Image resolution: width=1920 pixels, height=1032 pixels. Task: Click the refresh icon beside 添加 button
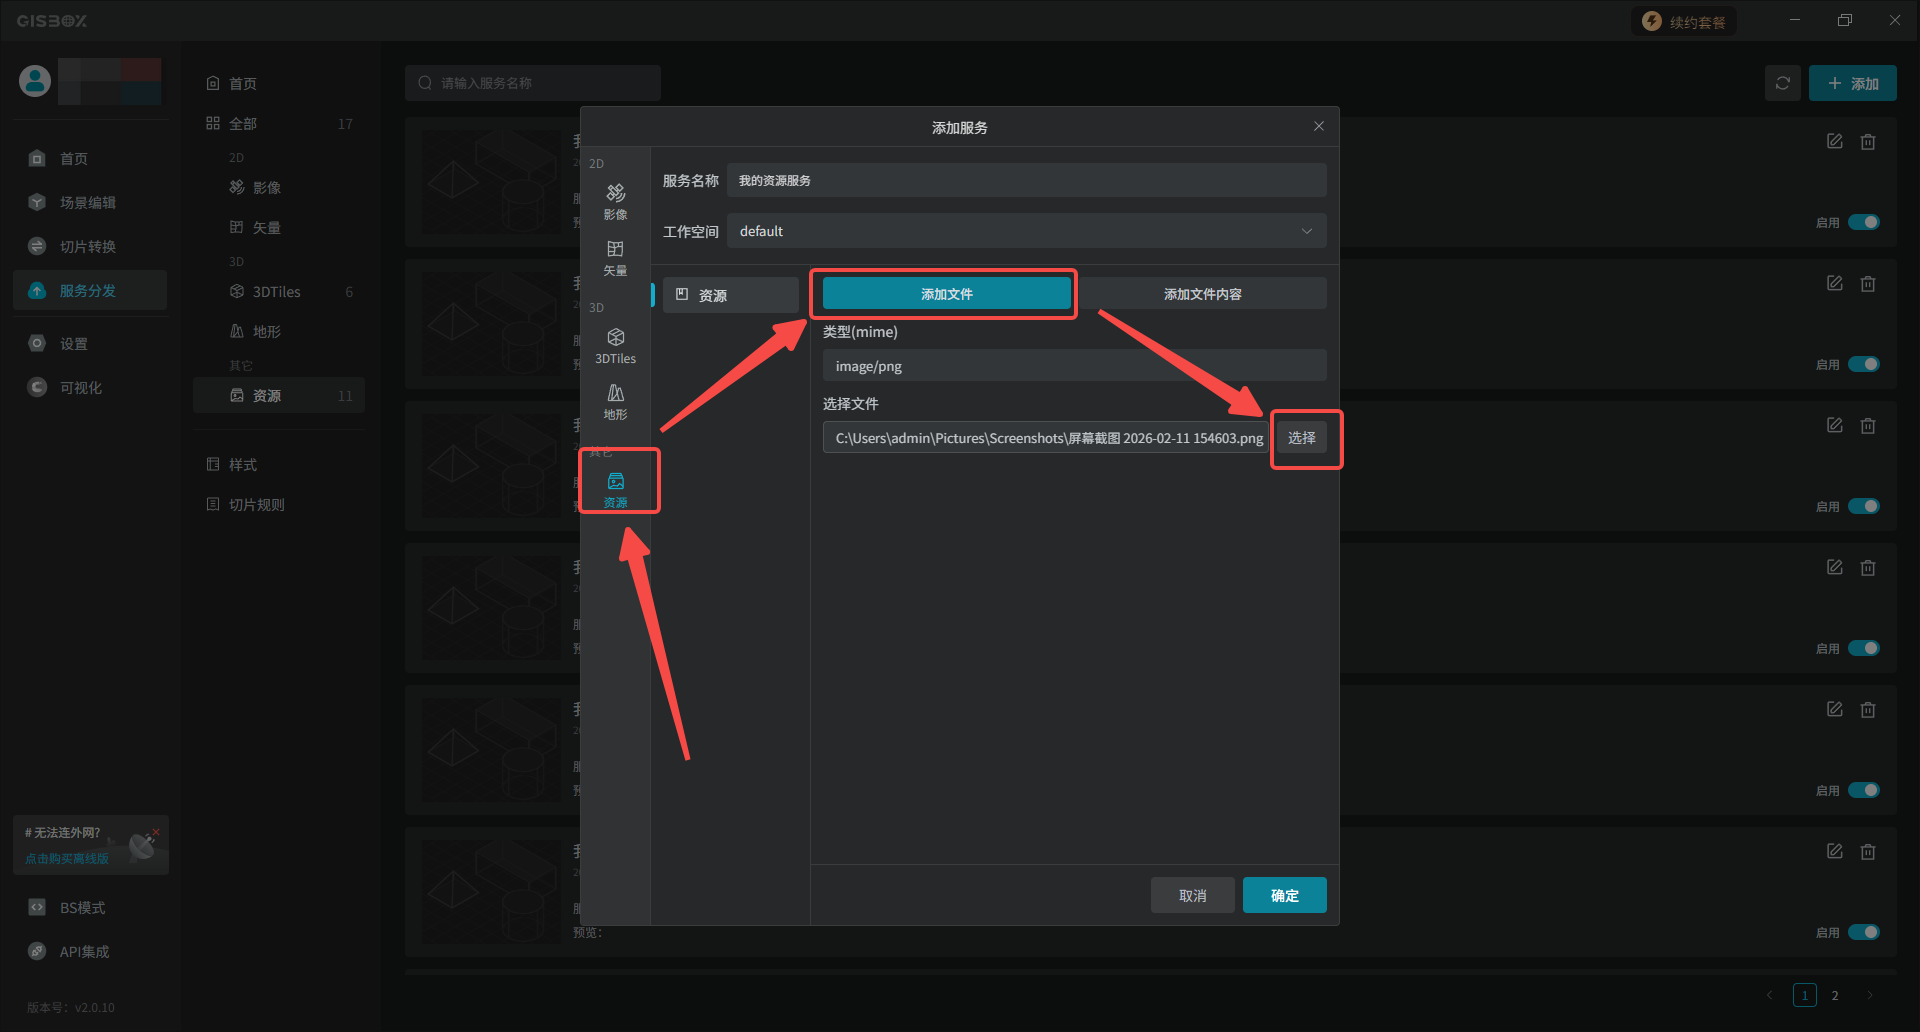coord(1782,83)
